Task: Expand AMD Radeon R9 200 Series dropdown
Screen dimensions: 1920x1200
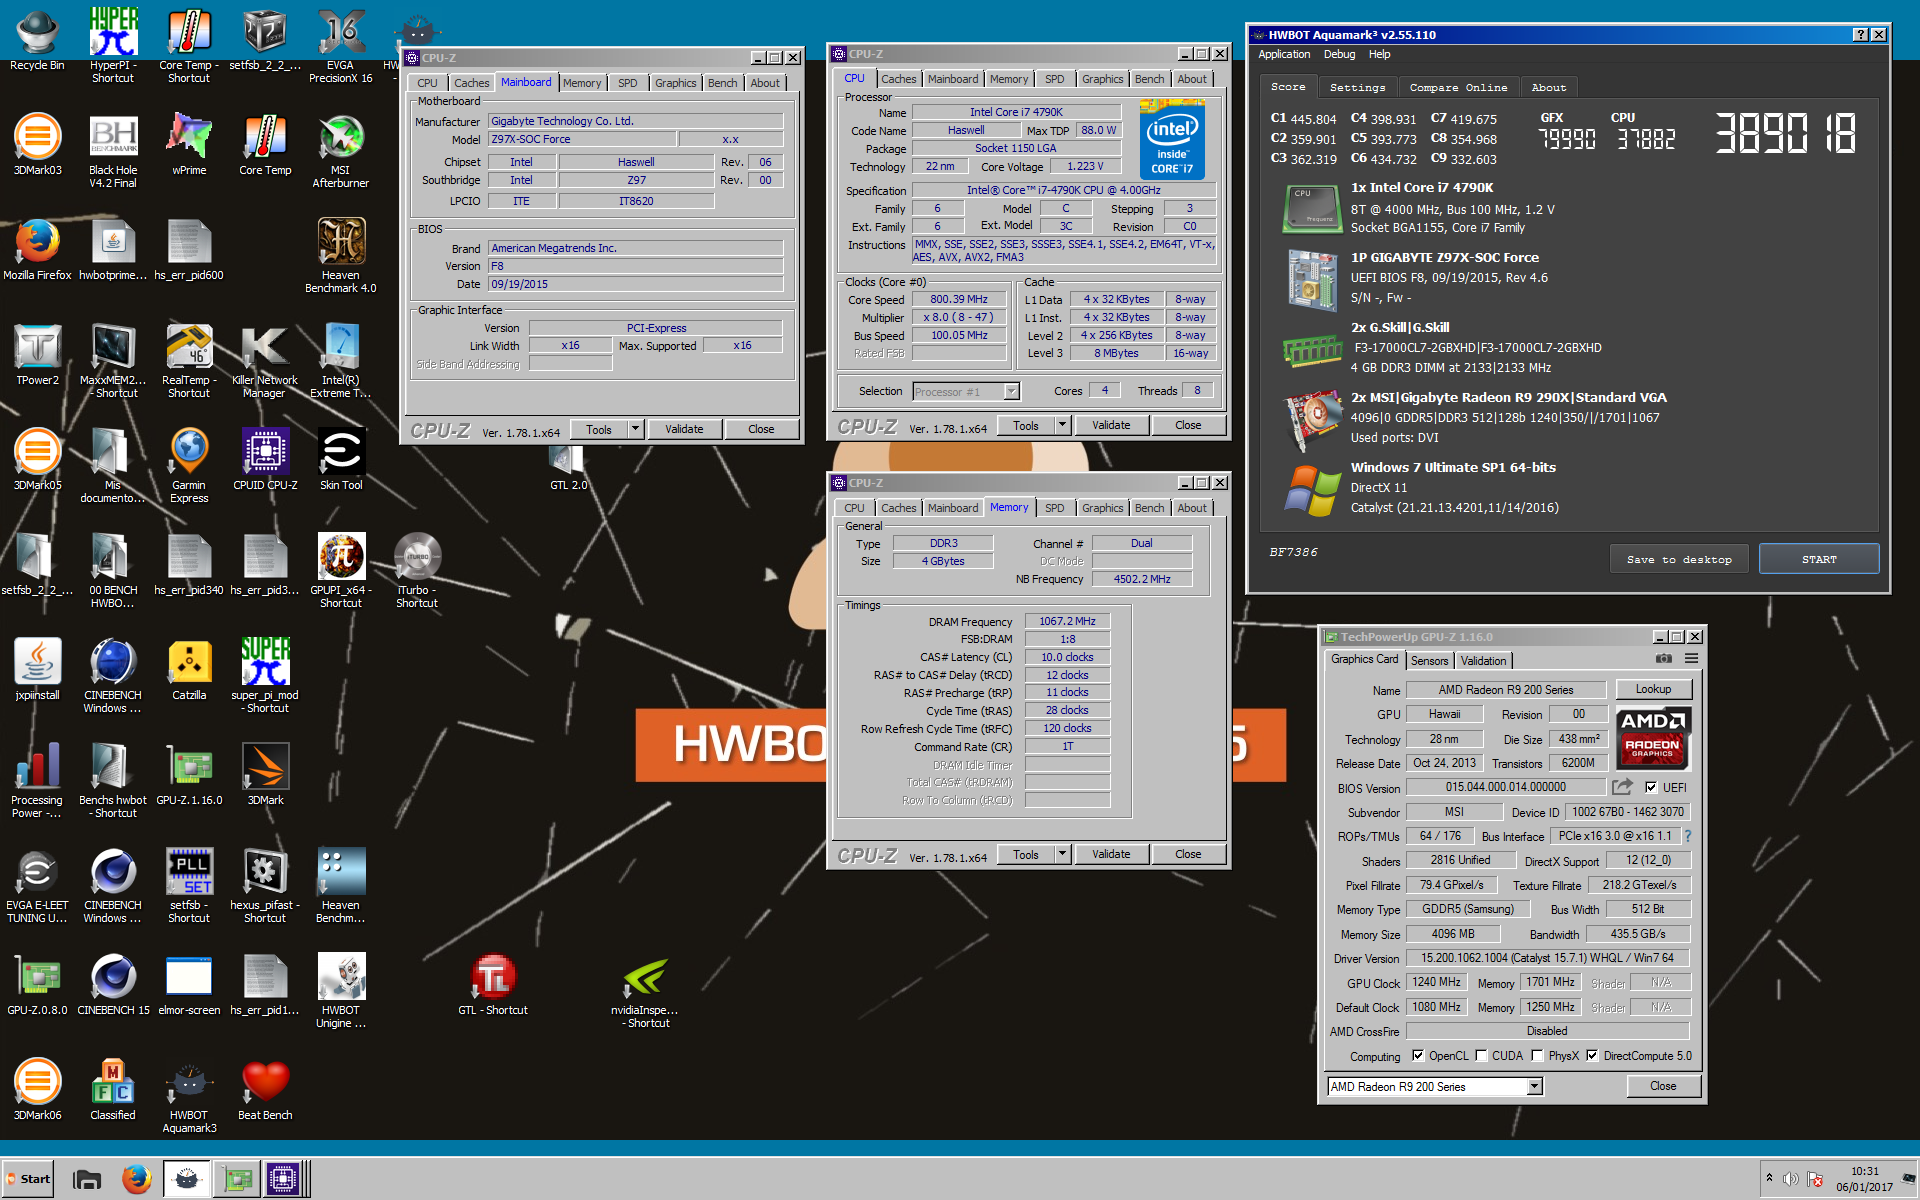Action: (x=1535, y=1087)
